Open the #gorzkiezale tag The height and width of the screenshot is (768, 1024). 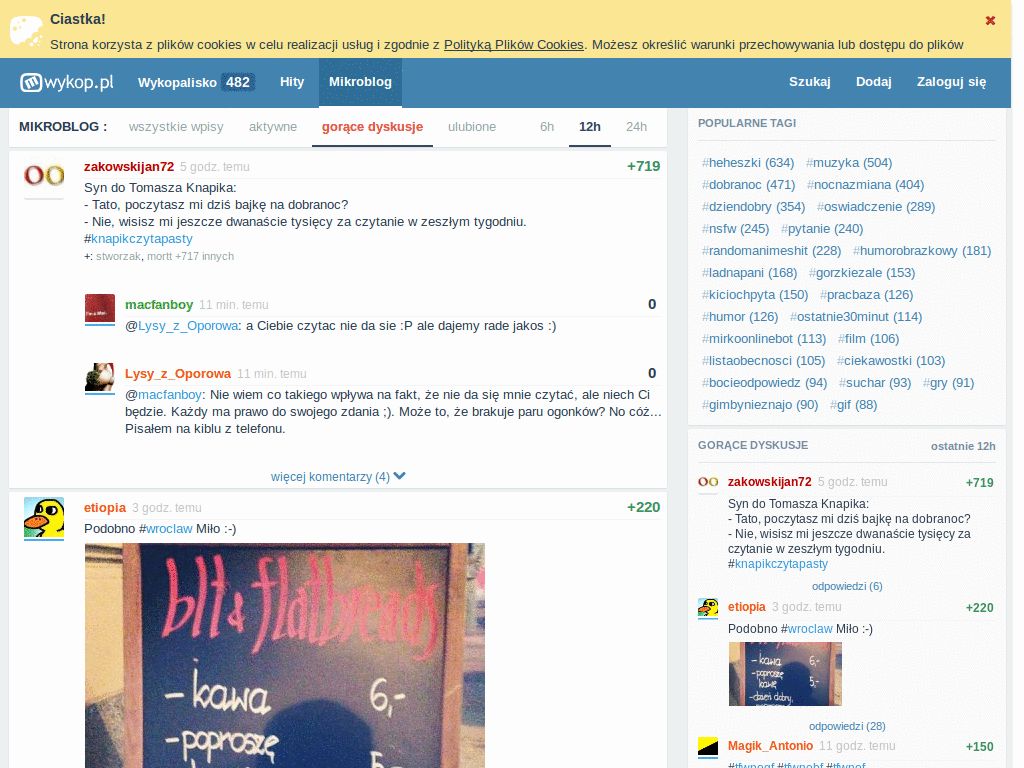[862, 272]
